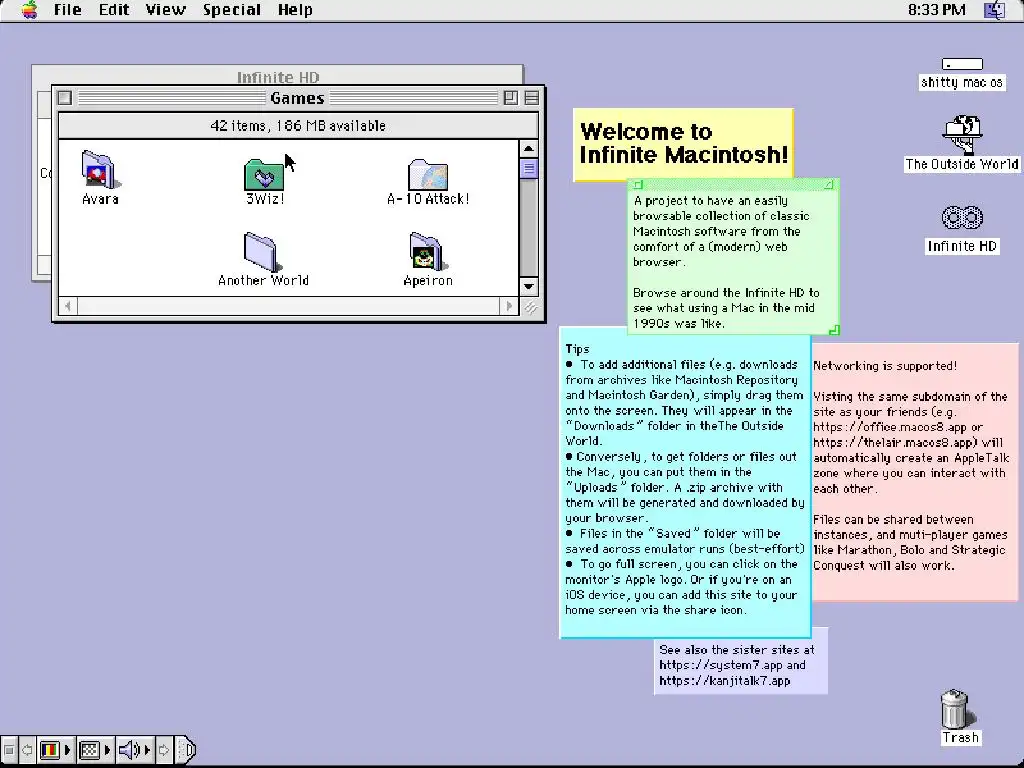Open the Help menu

pos(295,10)
